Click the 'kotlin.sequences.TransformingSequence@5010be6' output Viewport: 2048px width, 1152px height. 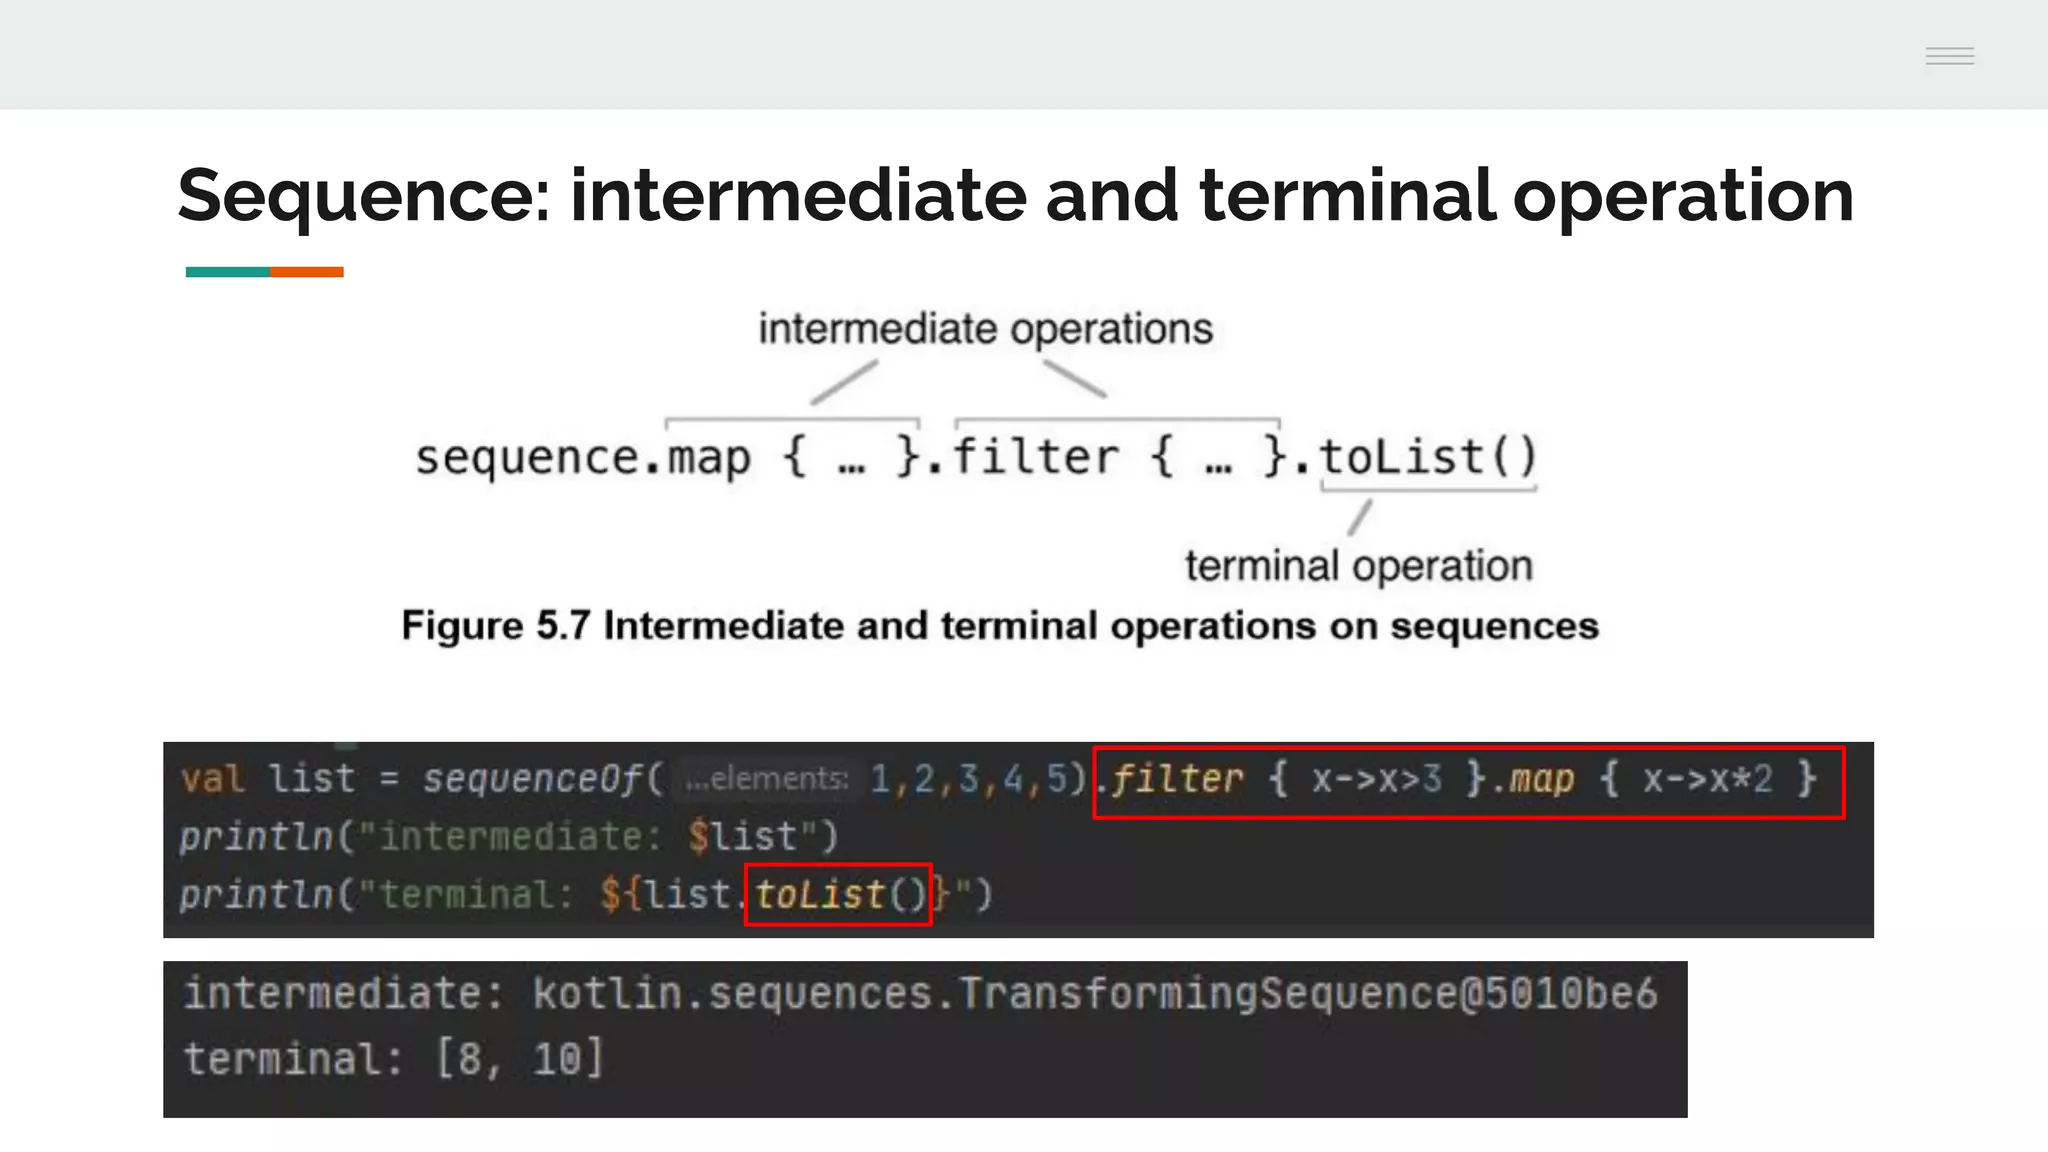[1095, 994]
